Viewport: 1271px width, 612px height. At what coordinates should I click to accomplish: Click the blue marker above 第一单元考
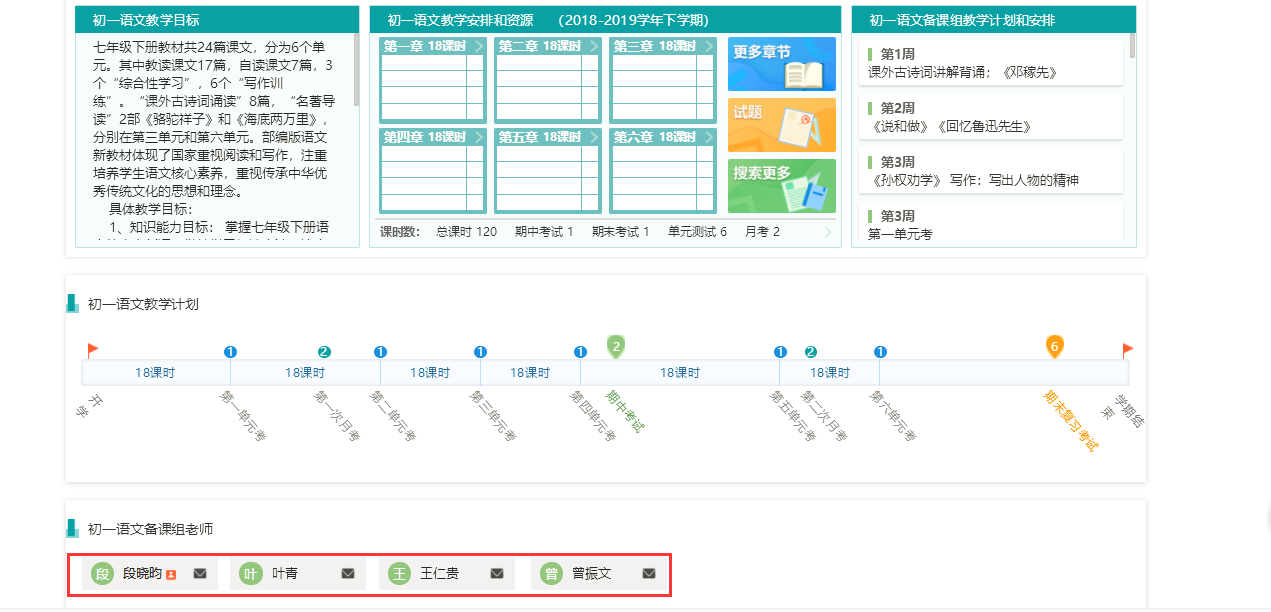(x=230, y=352)
